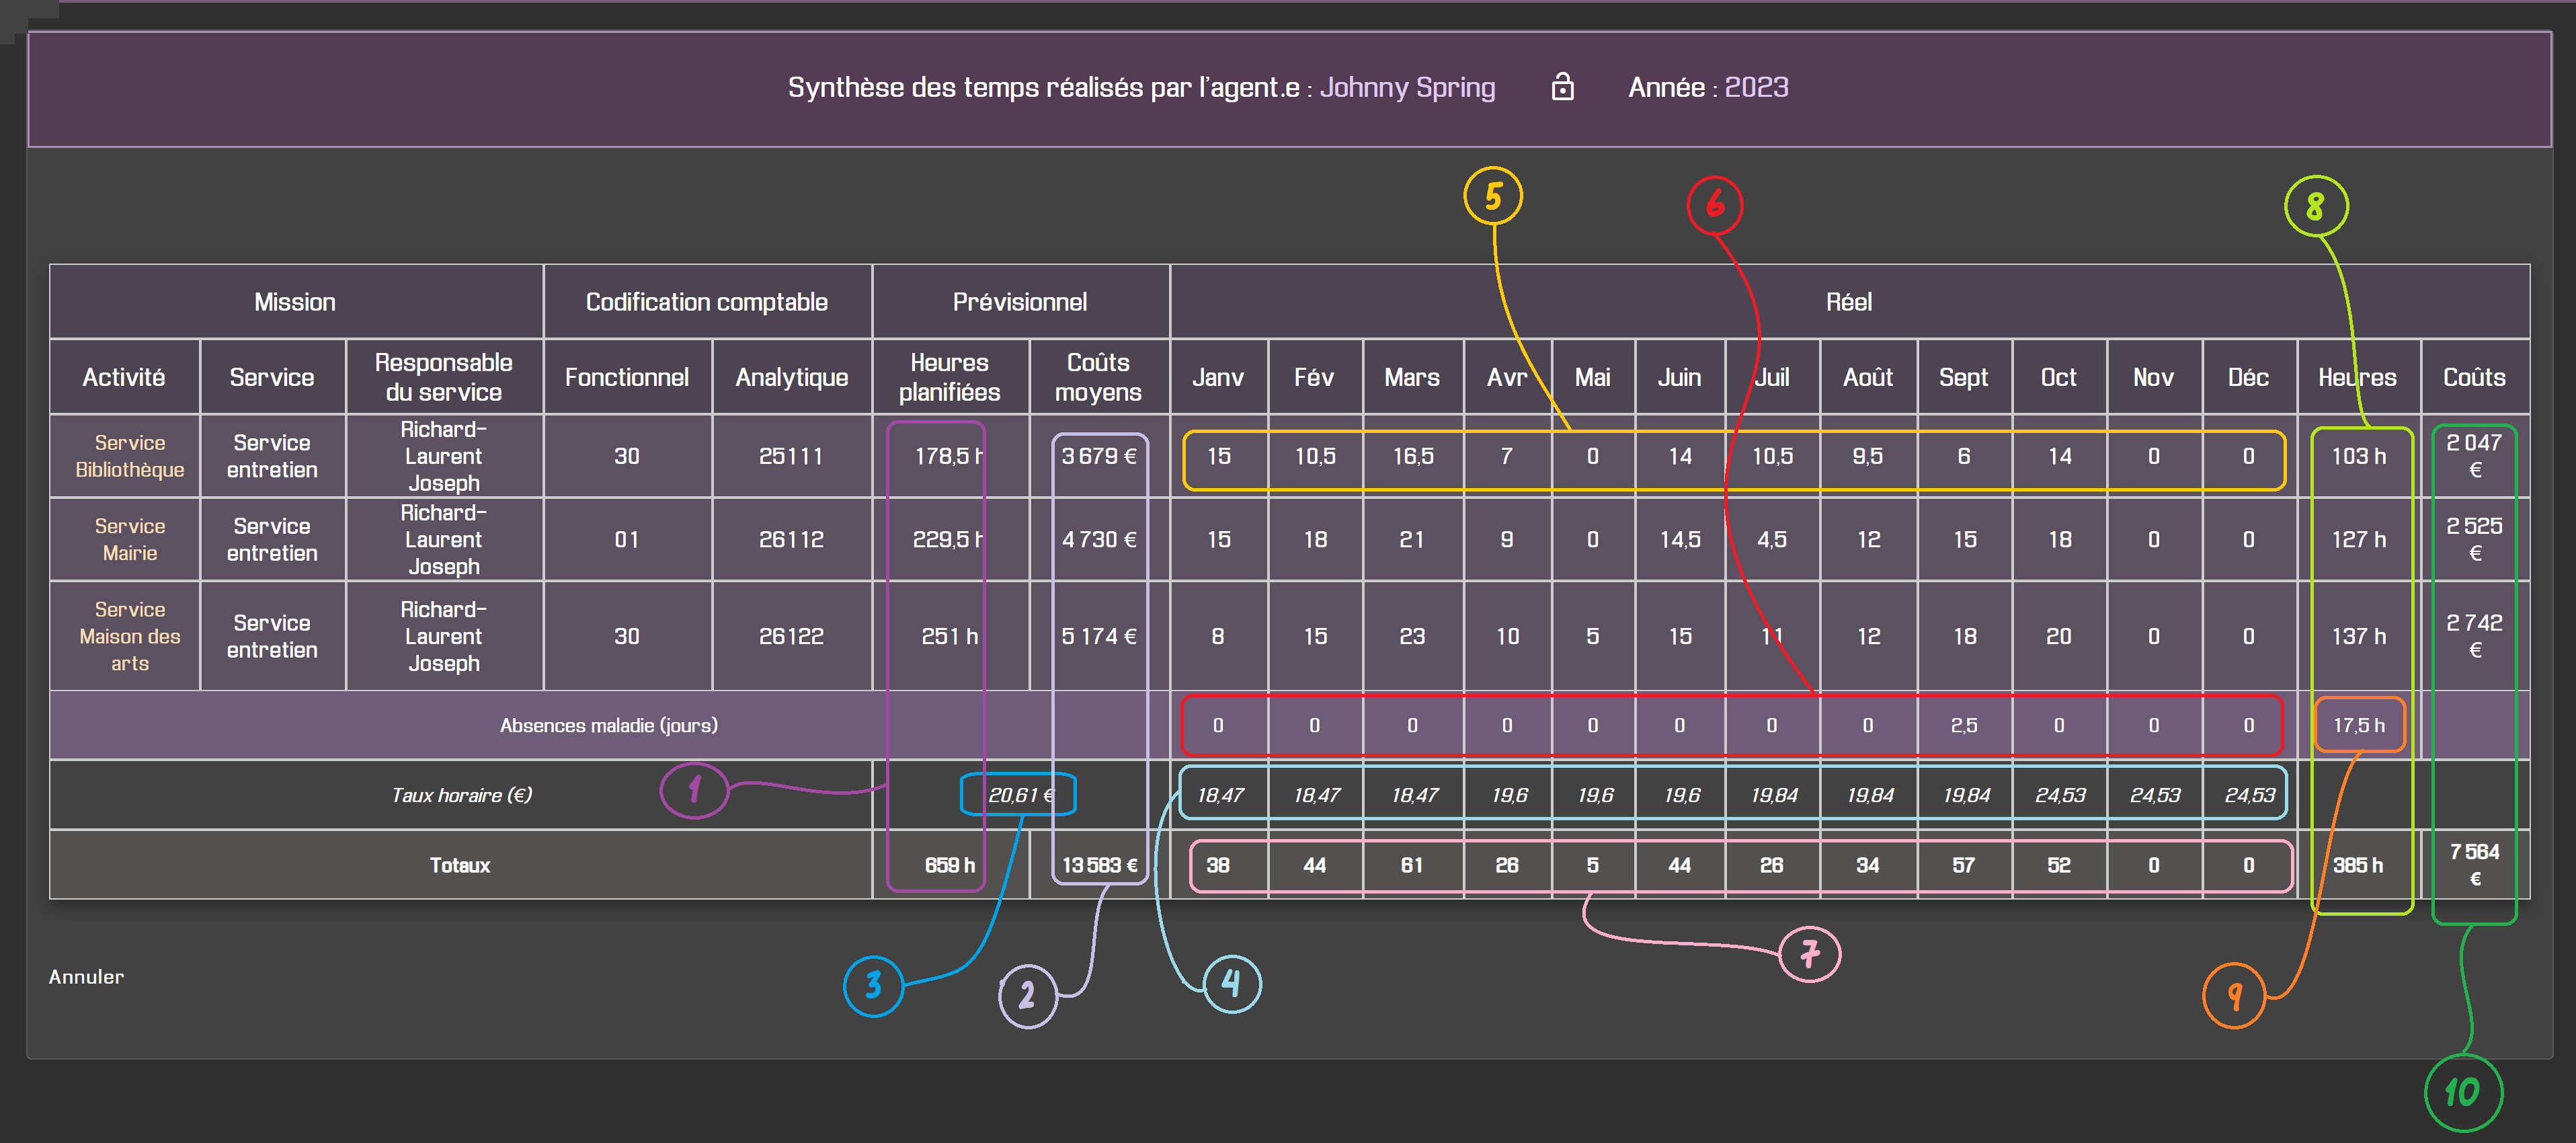The image size is (2576, 1143).
Task: Click average cost 5 174 €
Action: click(x=1099, y=636)
